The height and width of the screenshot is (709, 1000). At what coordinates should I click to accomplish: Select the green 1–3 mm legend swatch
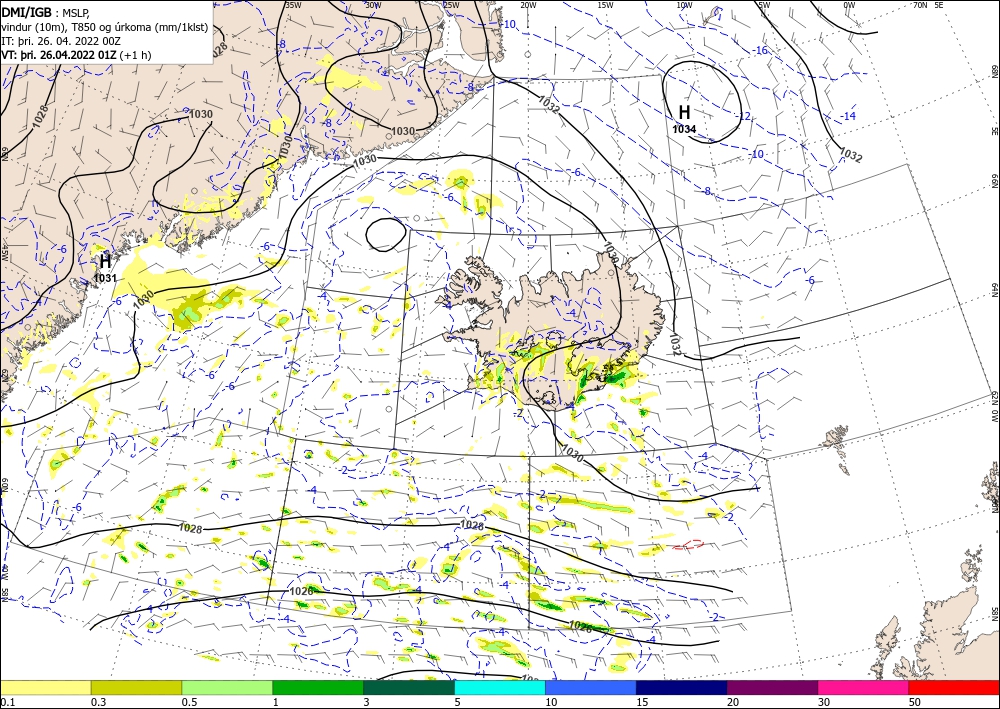tap(318, 687)
